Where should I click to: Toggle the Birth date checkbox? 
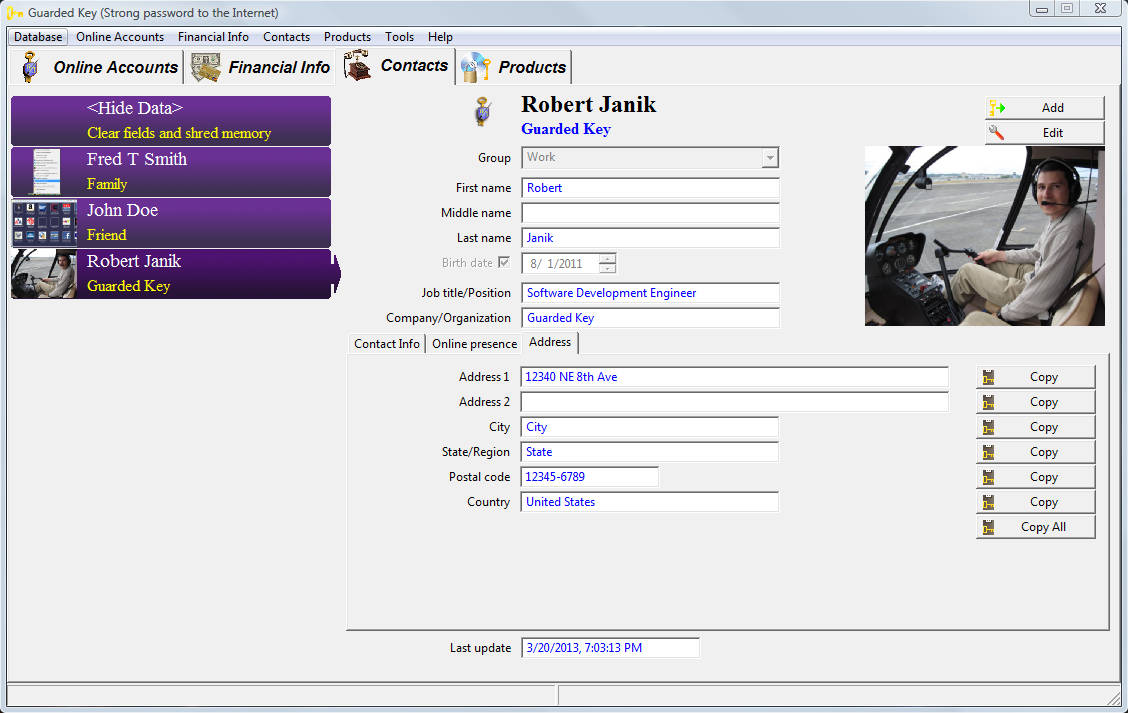click(504, 263)
